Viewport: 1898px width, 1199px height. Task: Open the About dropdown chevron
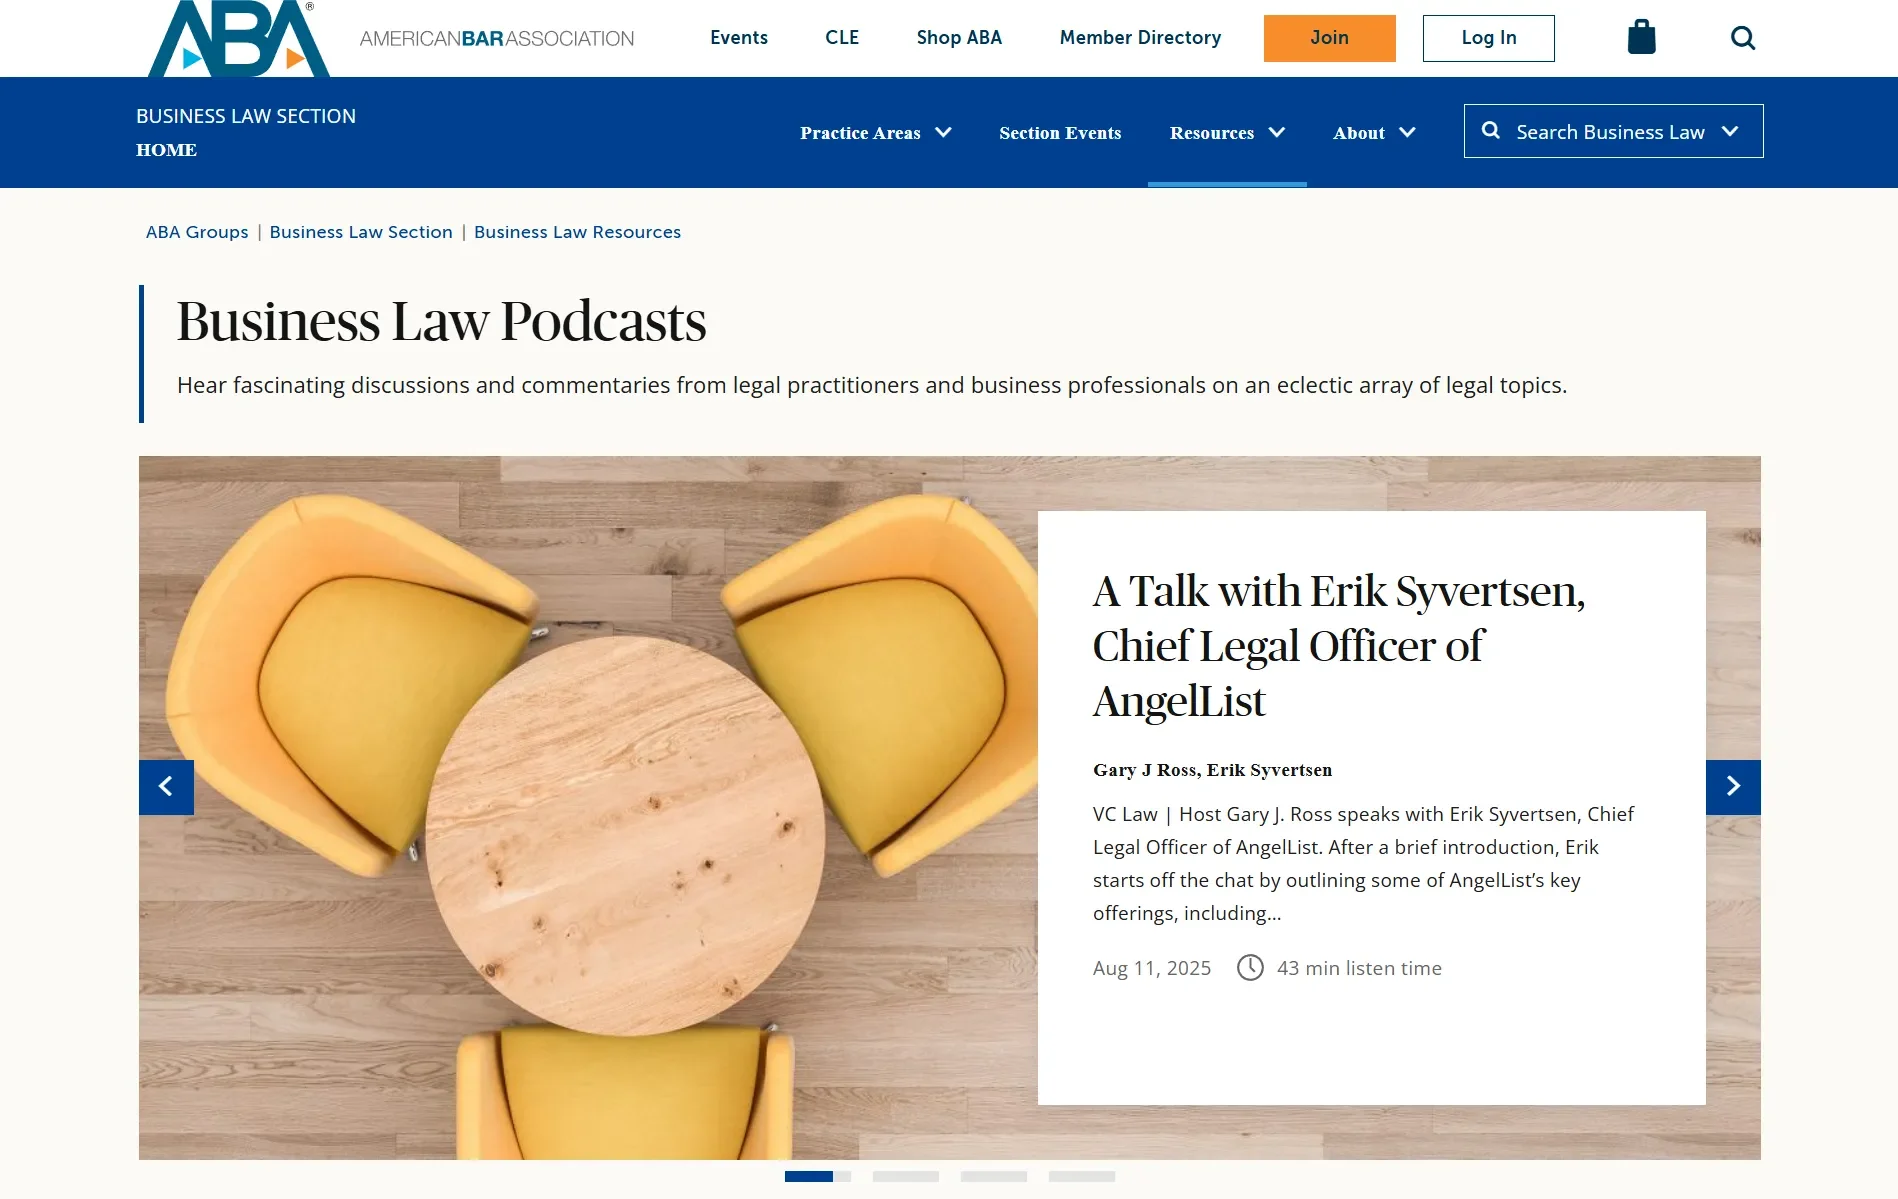[1407, 132]
